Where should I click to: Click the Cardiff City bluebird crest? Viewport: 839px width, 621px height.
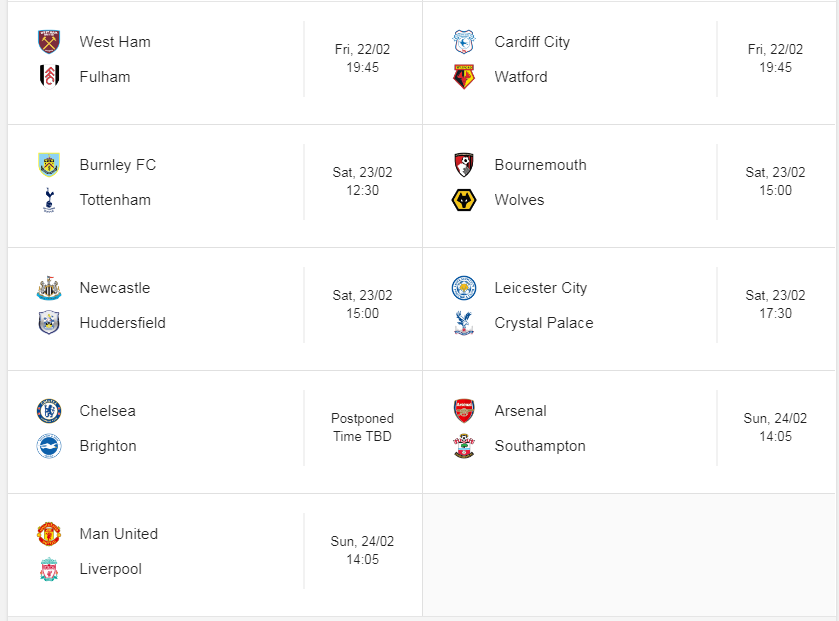point(463,42)
